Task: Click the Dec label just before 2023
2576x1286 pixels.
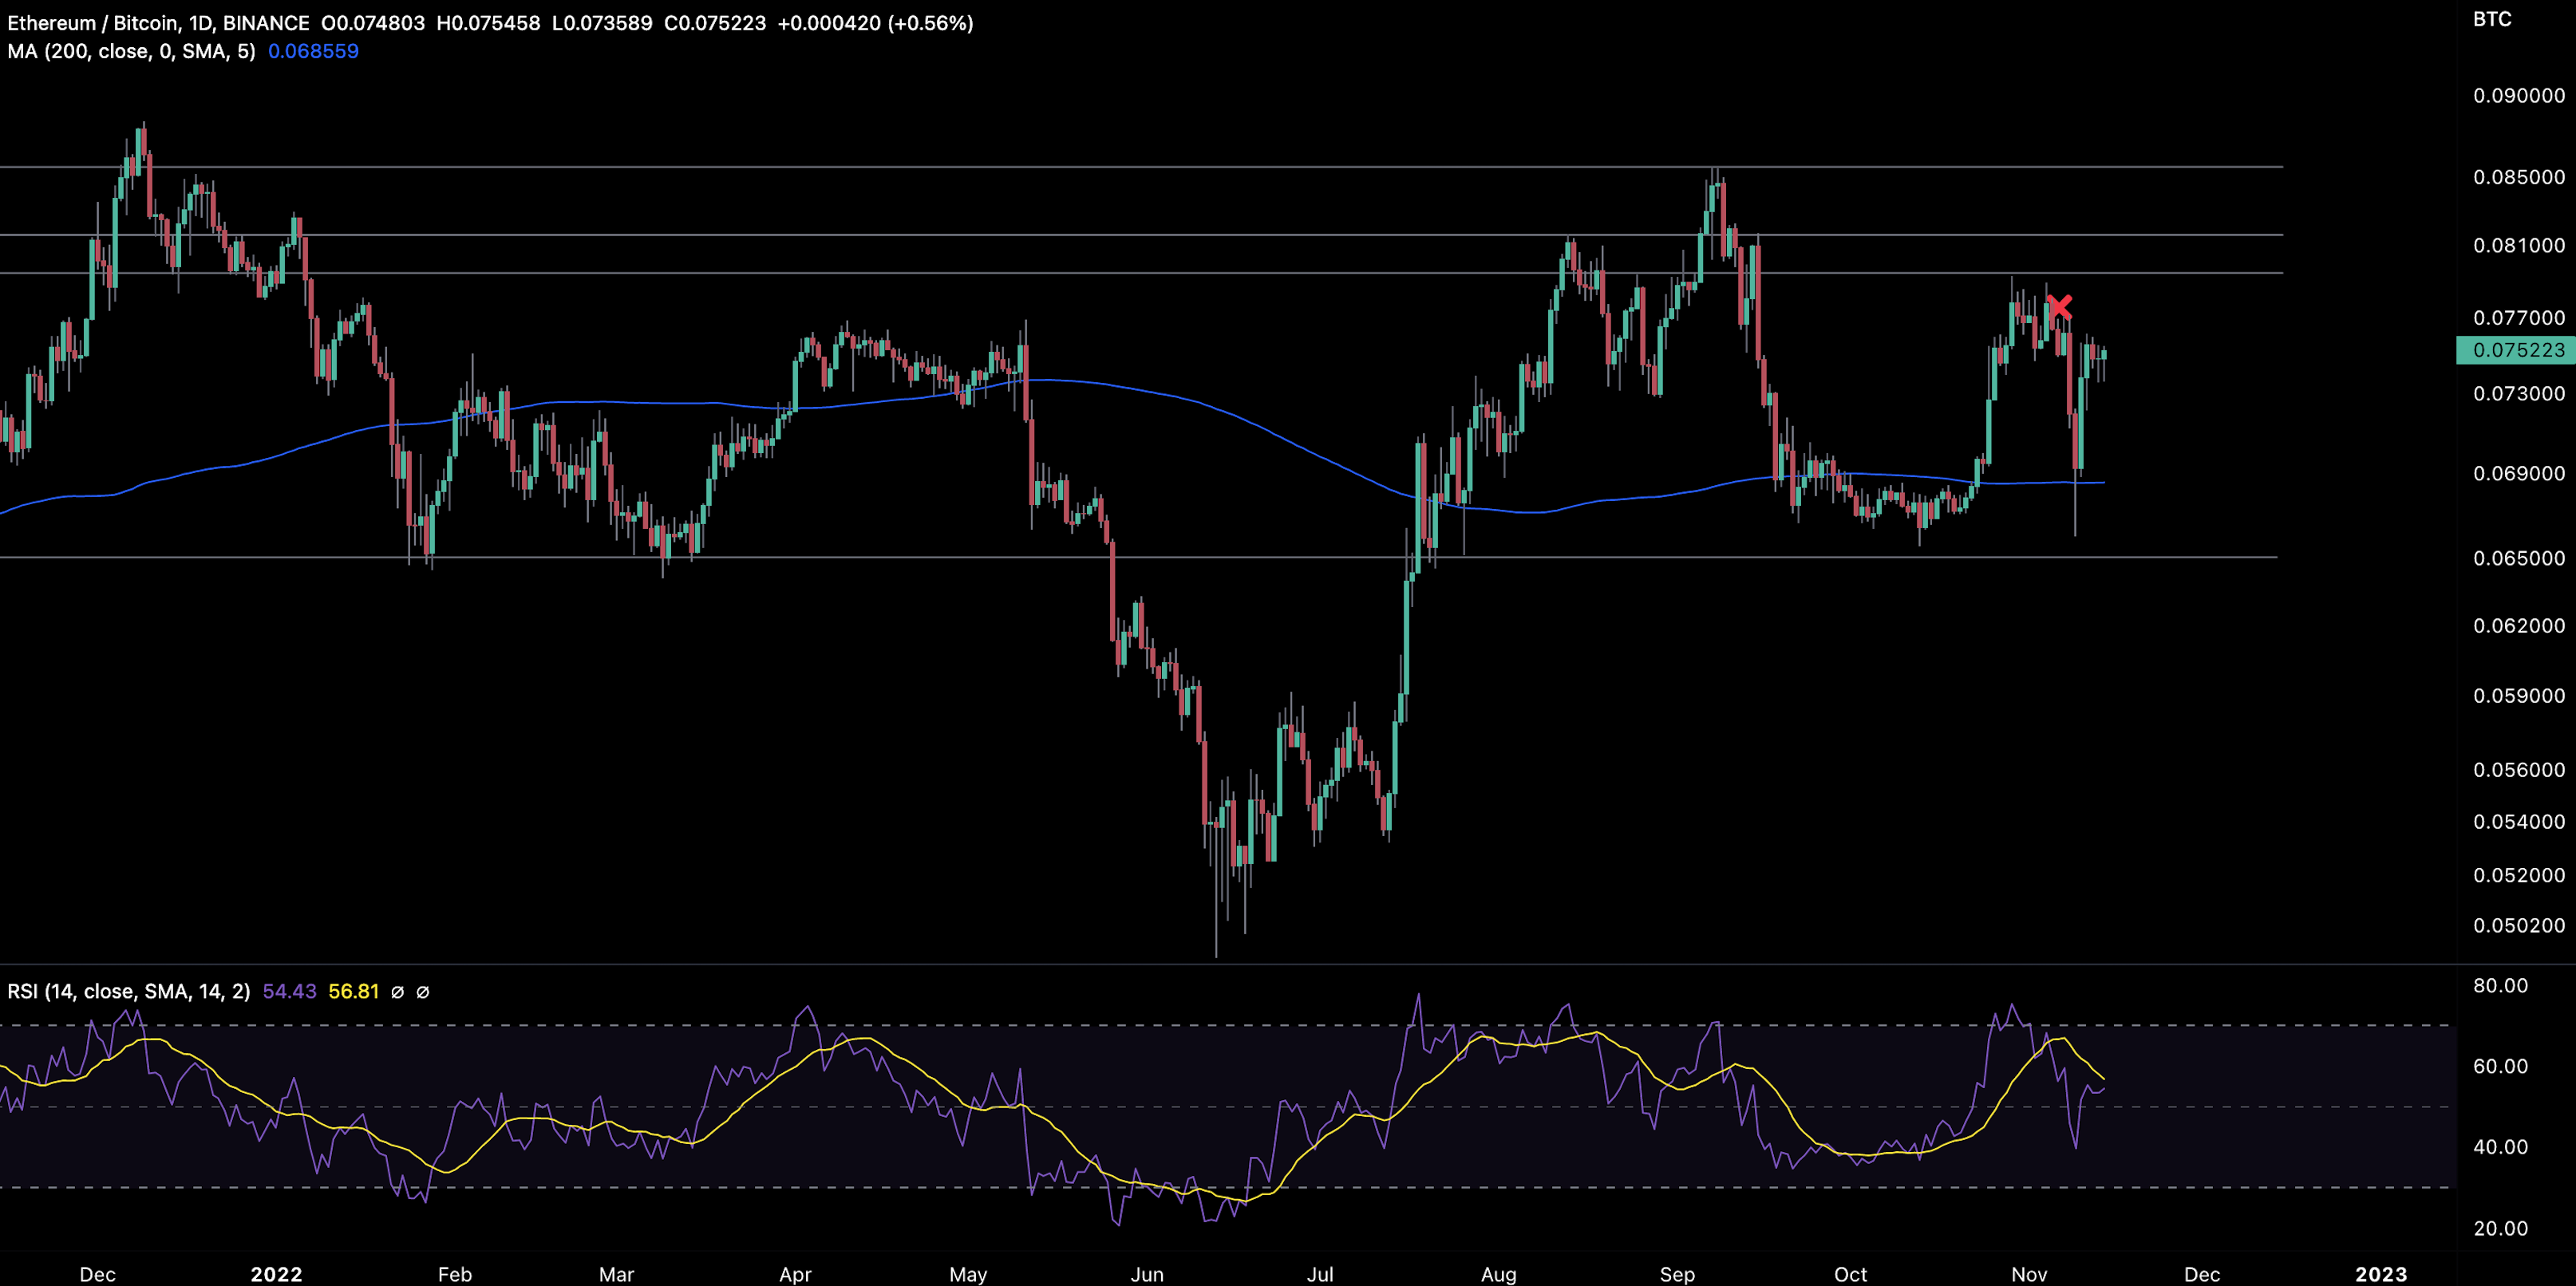Action: tap(2202, 1274)
